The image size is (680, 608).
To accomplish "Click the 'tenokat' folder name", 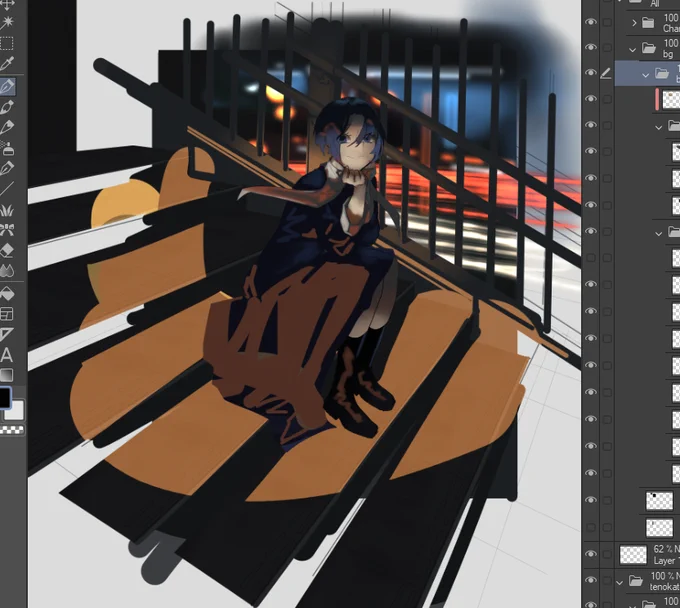I will tap(664, 587).
